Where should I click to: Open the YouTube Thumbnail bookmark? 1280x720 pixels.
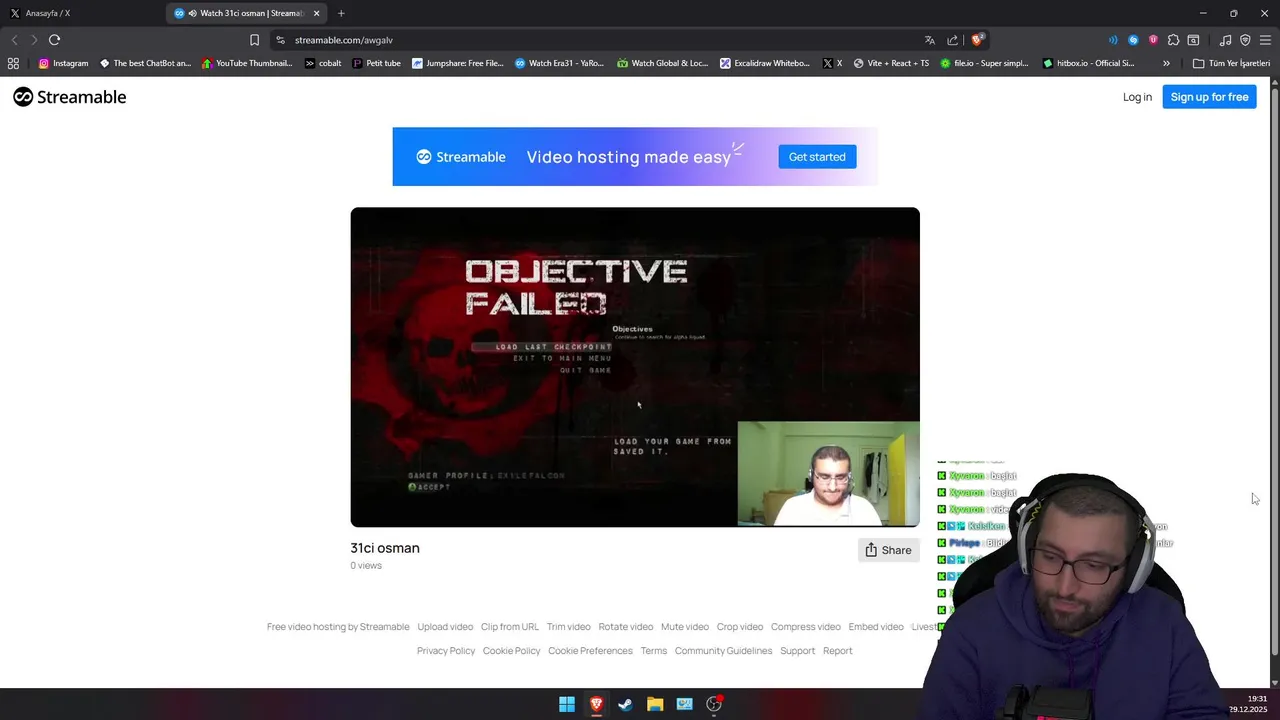pyautogui.click(x=247, y=63)
